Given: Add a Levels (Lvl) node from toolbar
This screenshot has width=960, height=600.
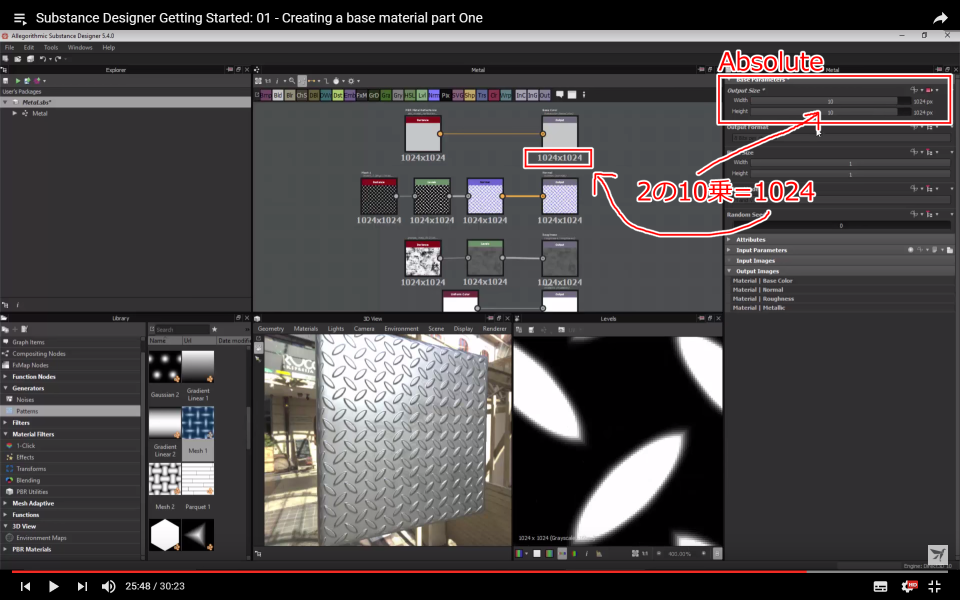Looking at the screenshot, I should point(422,95).
